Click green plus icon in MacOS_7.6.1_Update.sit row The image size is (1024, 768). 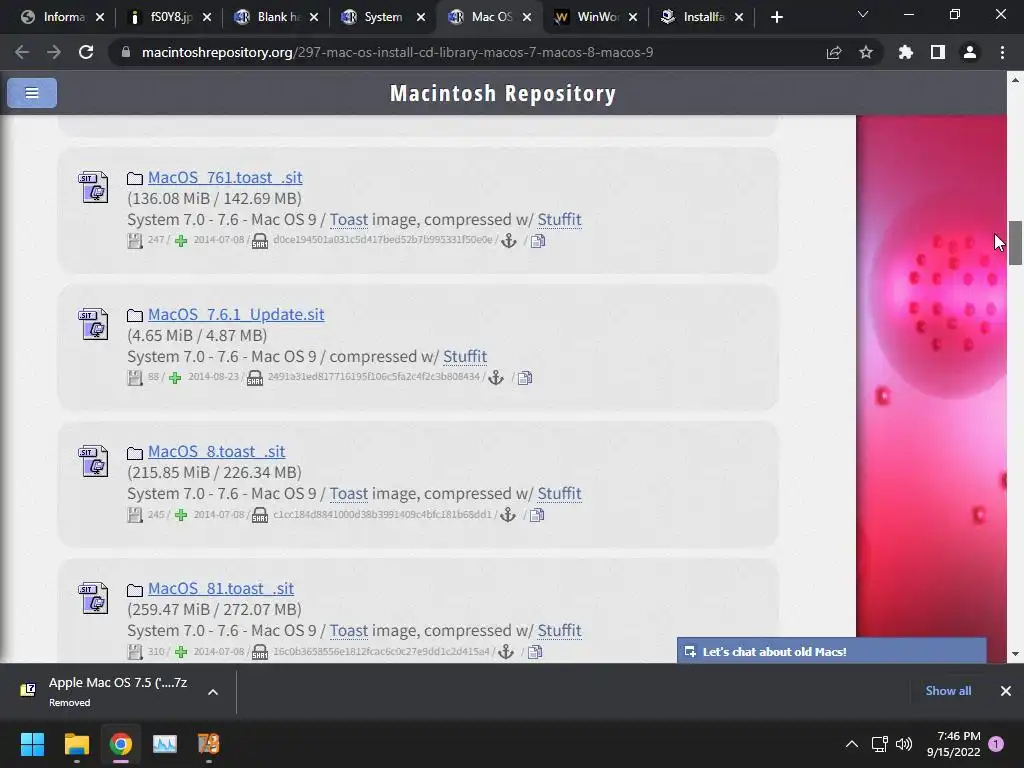click(175, 378)
